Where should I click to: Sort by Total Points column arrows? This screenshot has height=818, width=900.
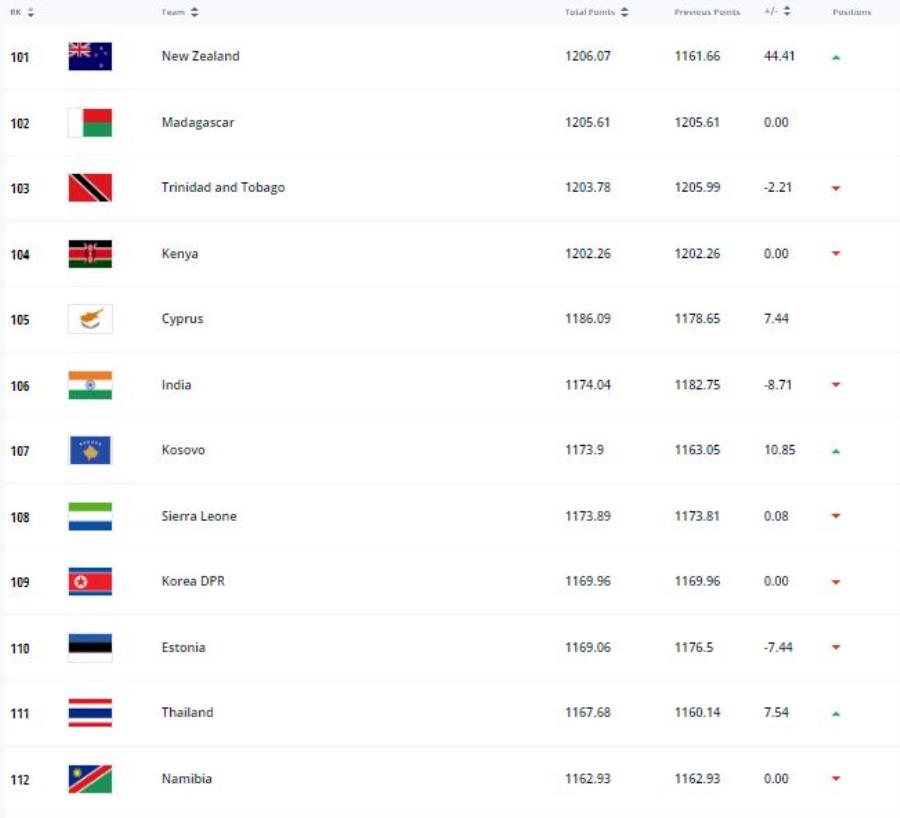[x=624, y=12]
